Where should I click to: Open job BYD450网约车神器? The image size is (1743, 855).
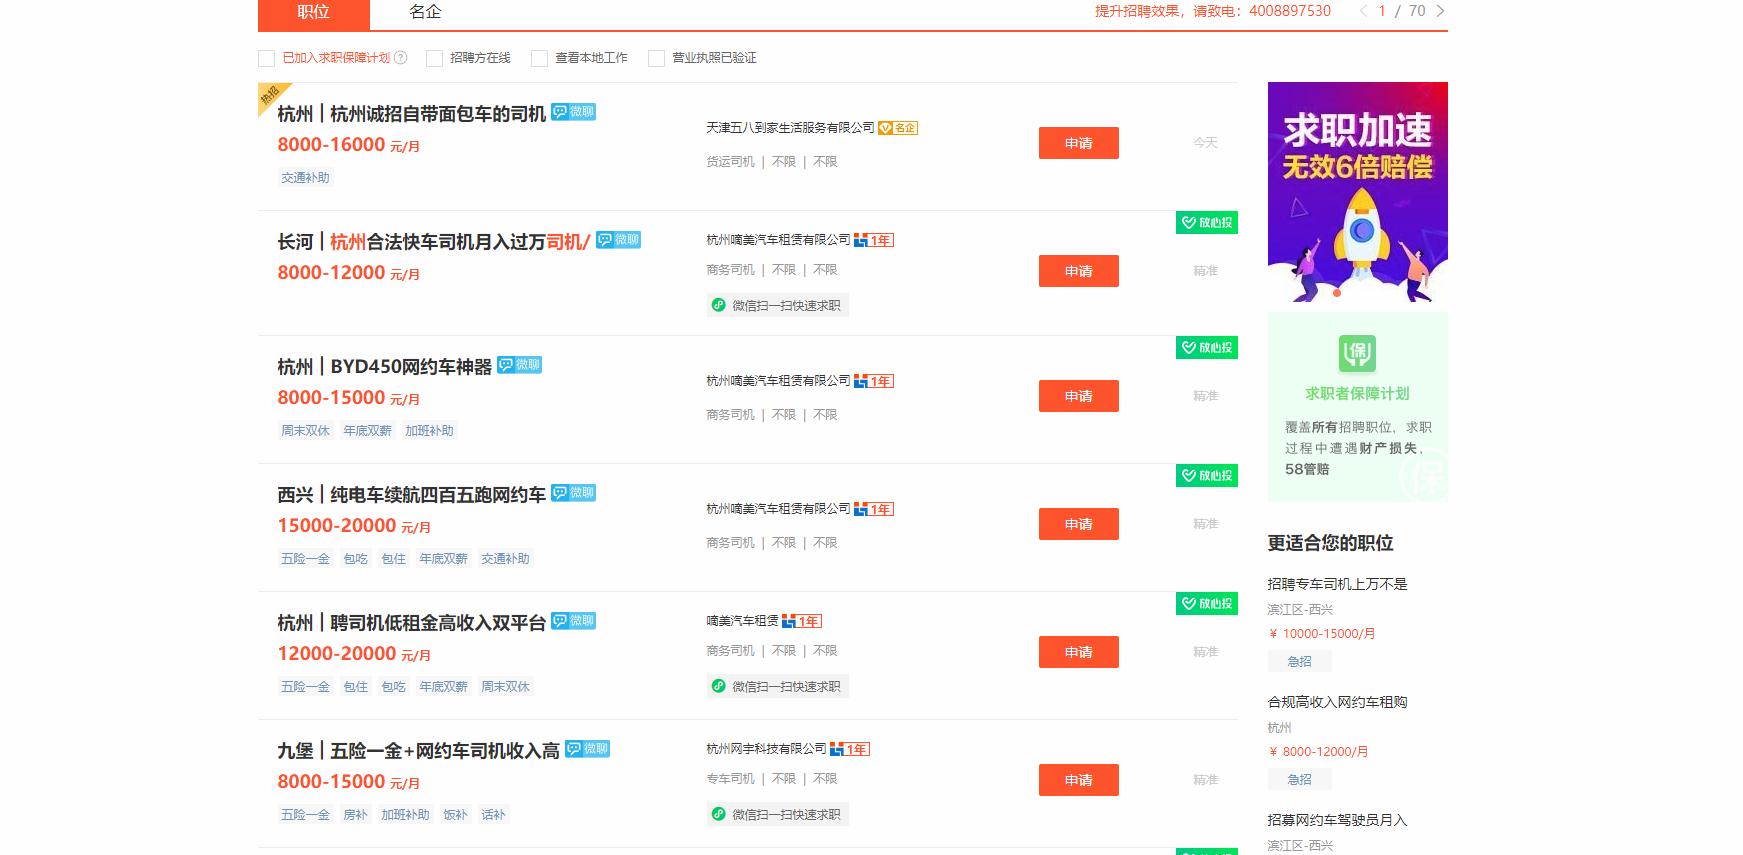[x=384, y=367]
